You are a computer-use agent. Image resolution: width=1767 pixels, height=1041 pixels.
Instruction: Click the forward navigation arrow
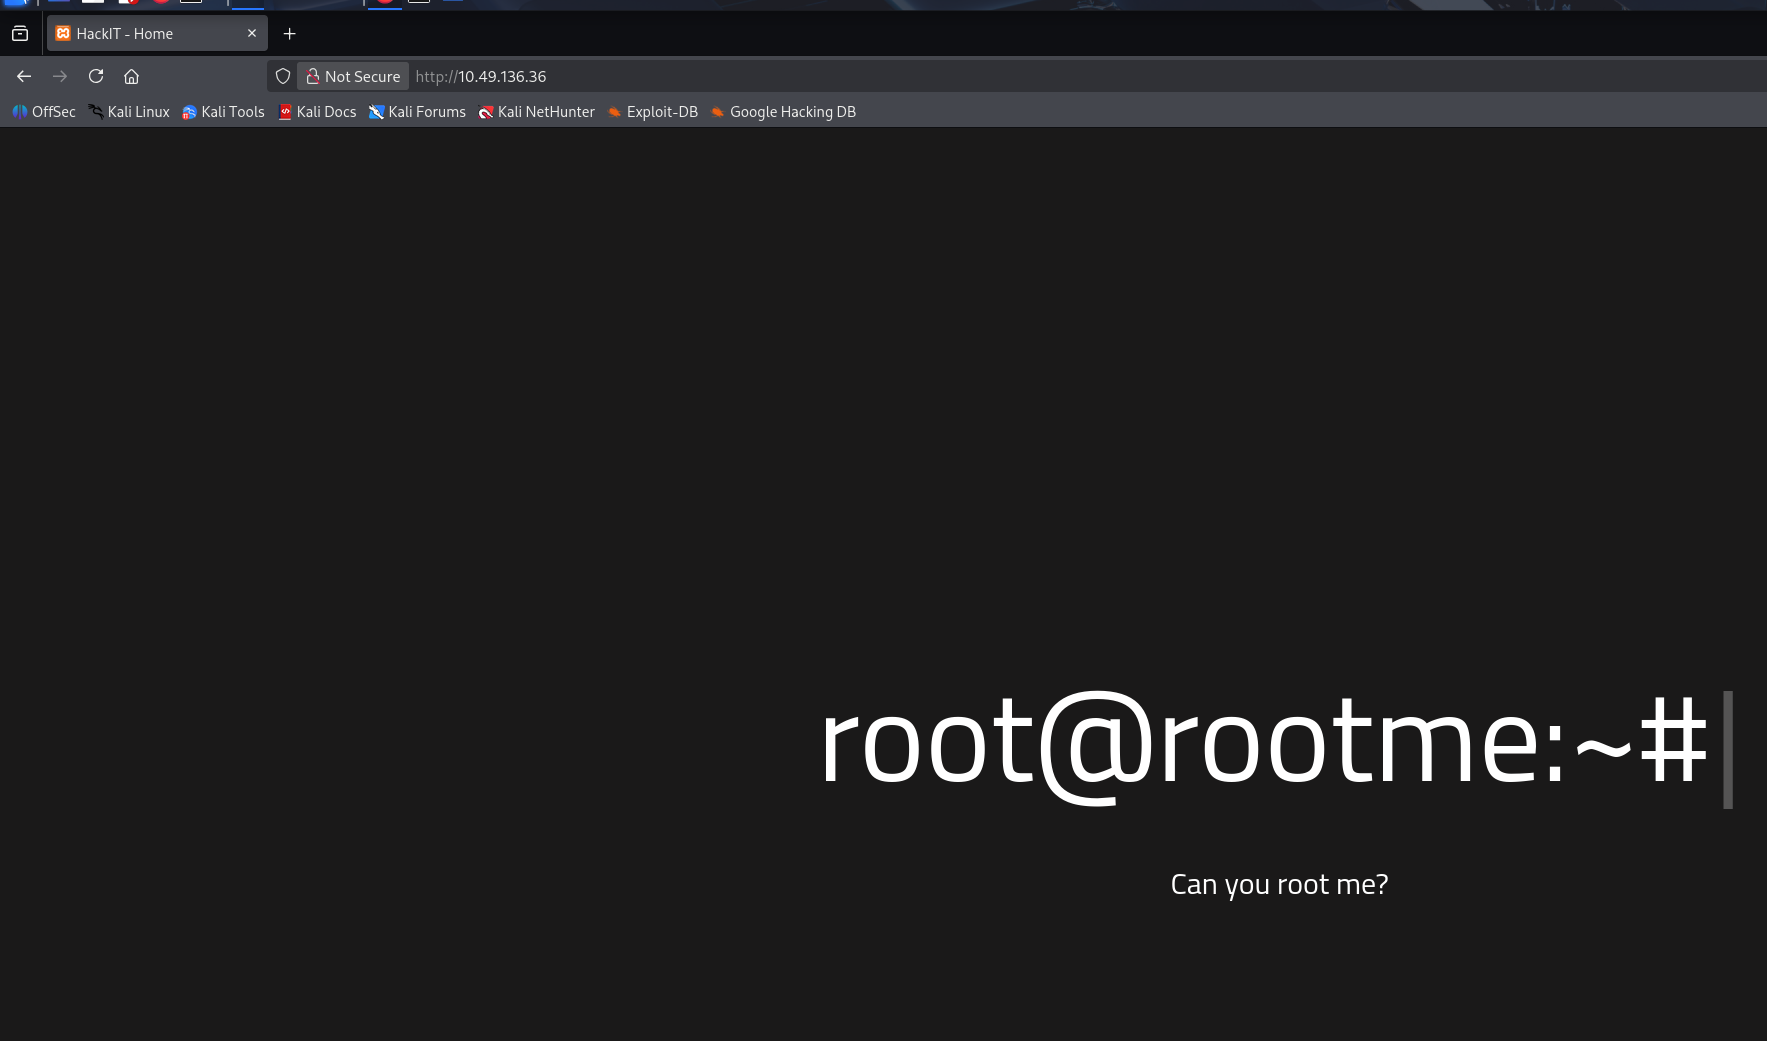[60, 76]
